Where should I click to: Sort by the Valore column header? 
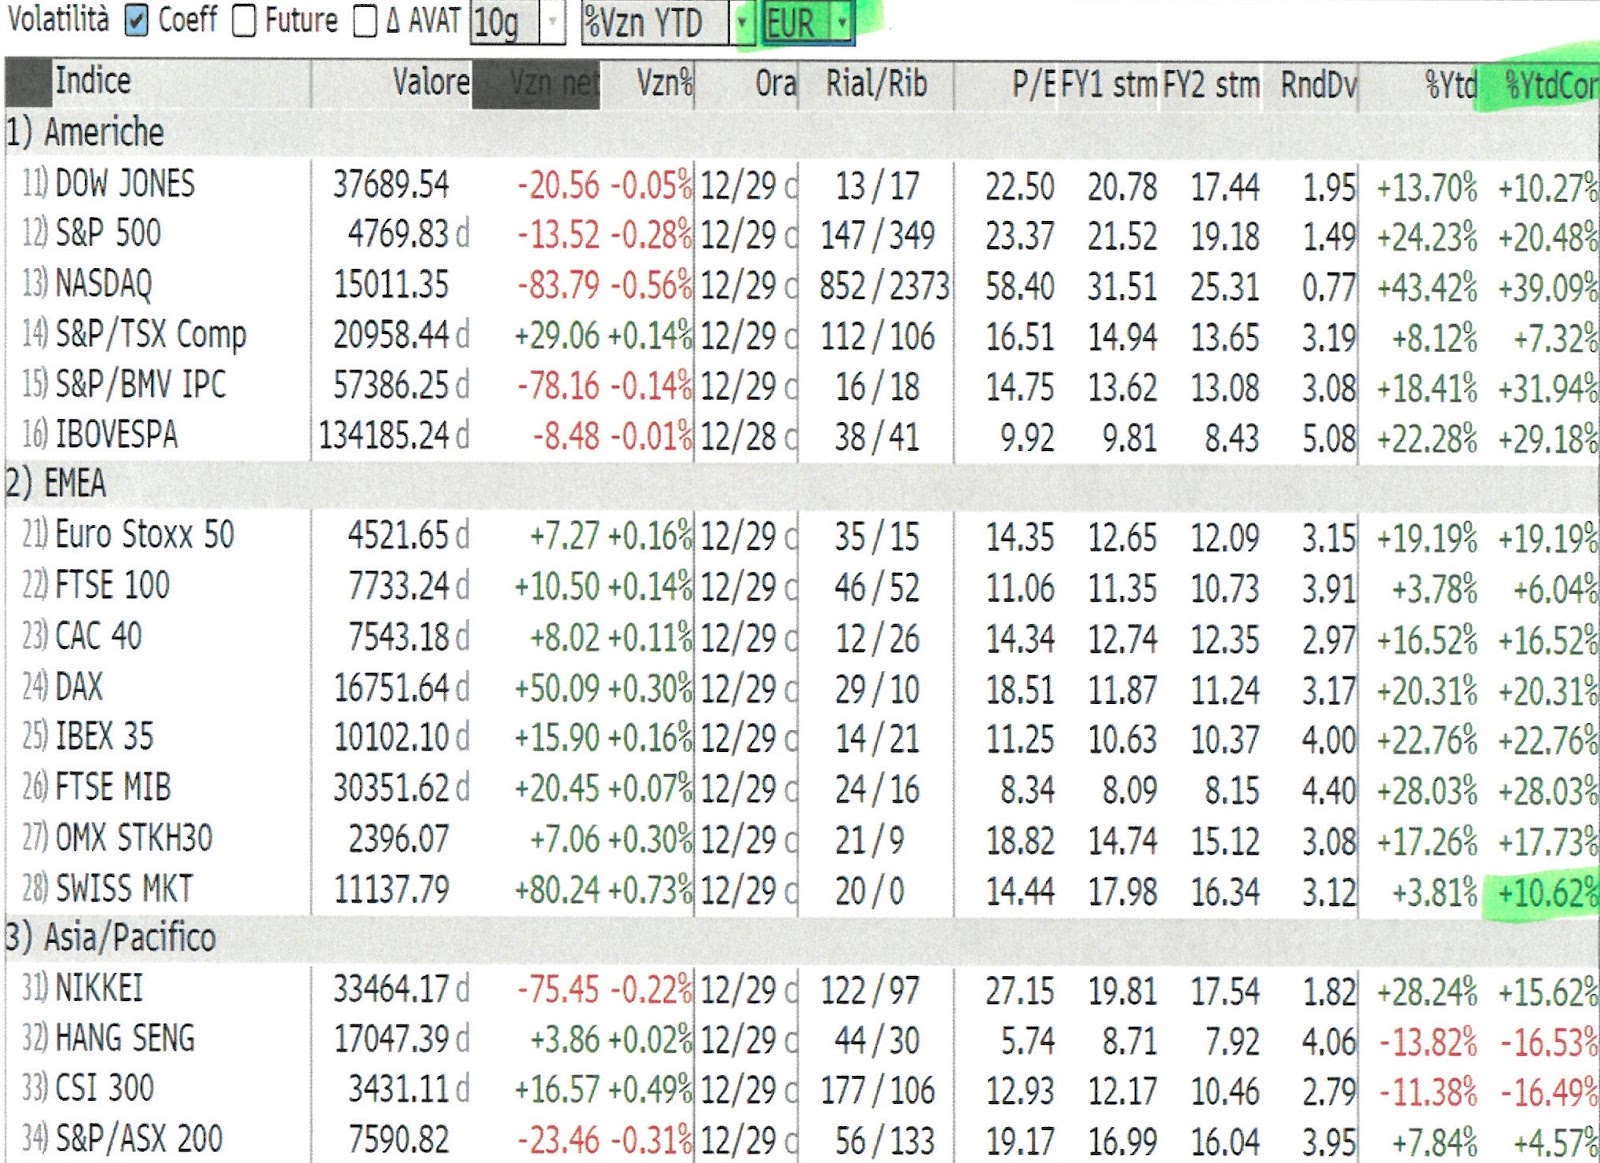(x=431, y=82)
